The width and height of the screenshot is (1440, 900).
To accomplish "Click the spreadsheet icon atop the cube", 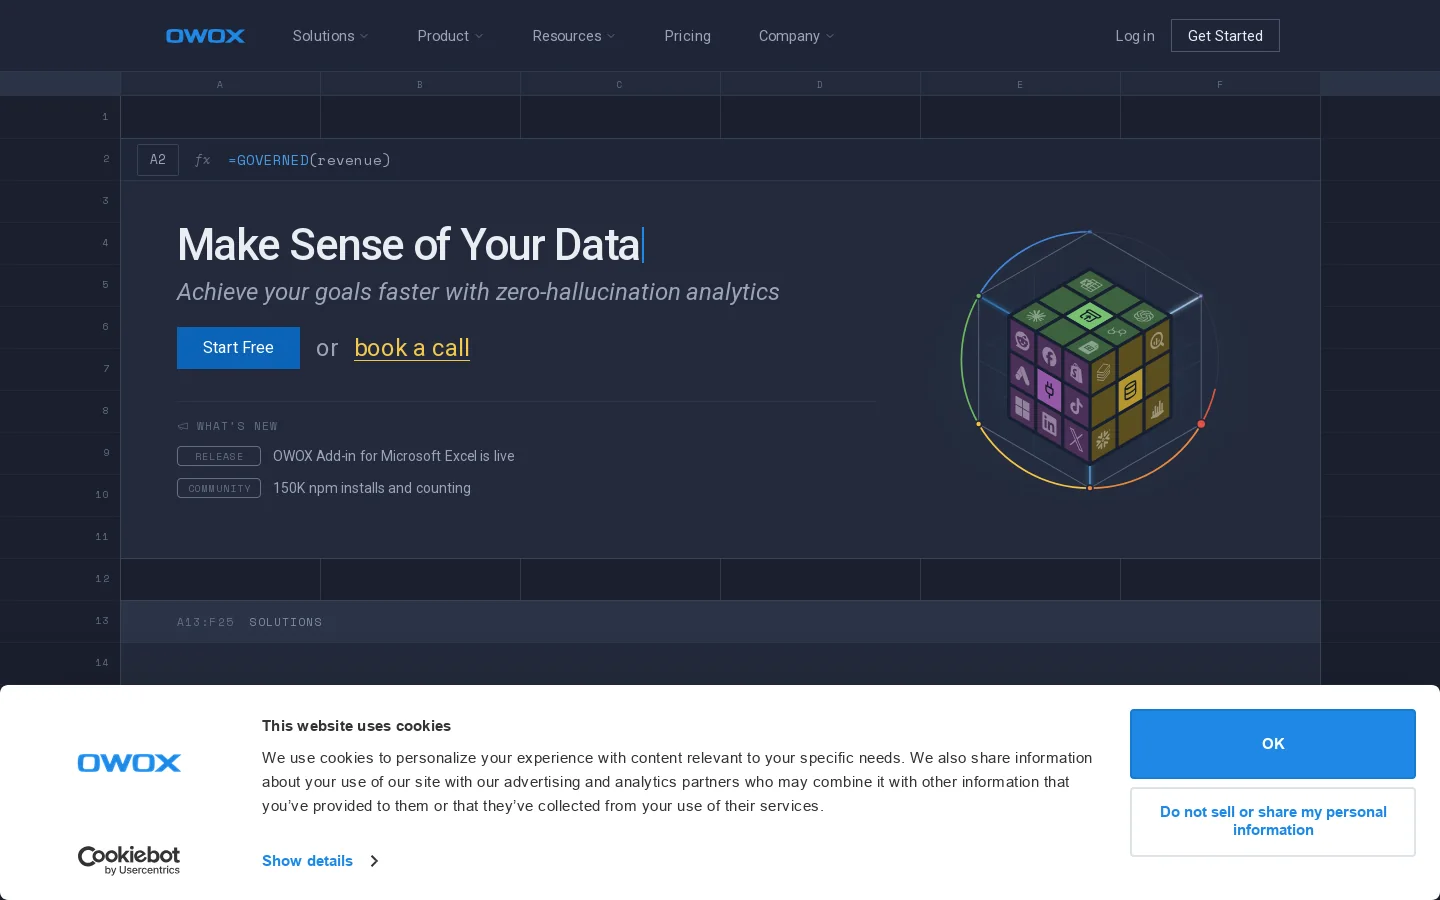I will coord(1091,285).
